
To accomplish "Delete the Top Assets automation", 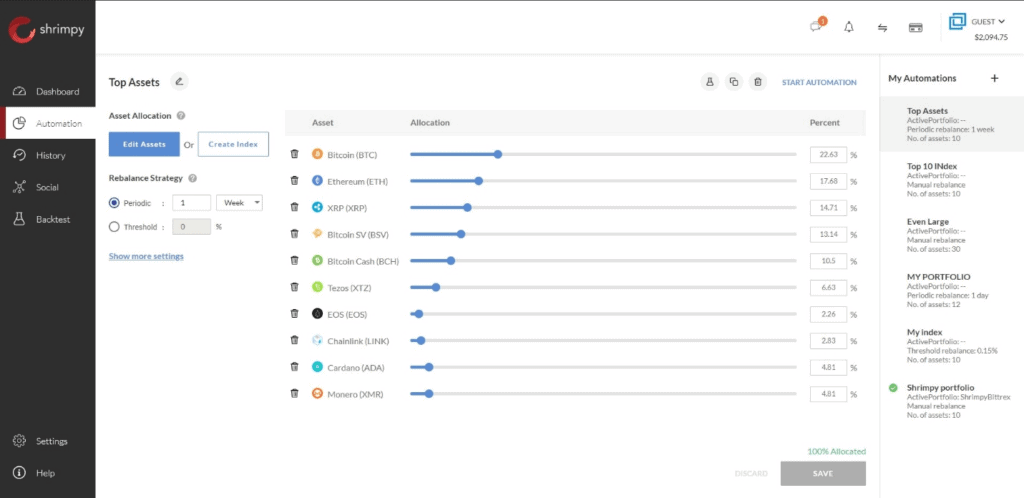I will pos(758,82).
